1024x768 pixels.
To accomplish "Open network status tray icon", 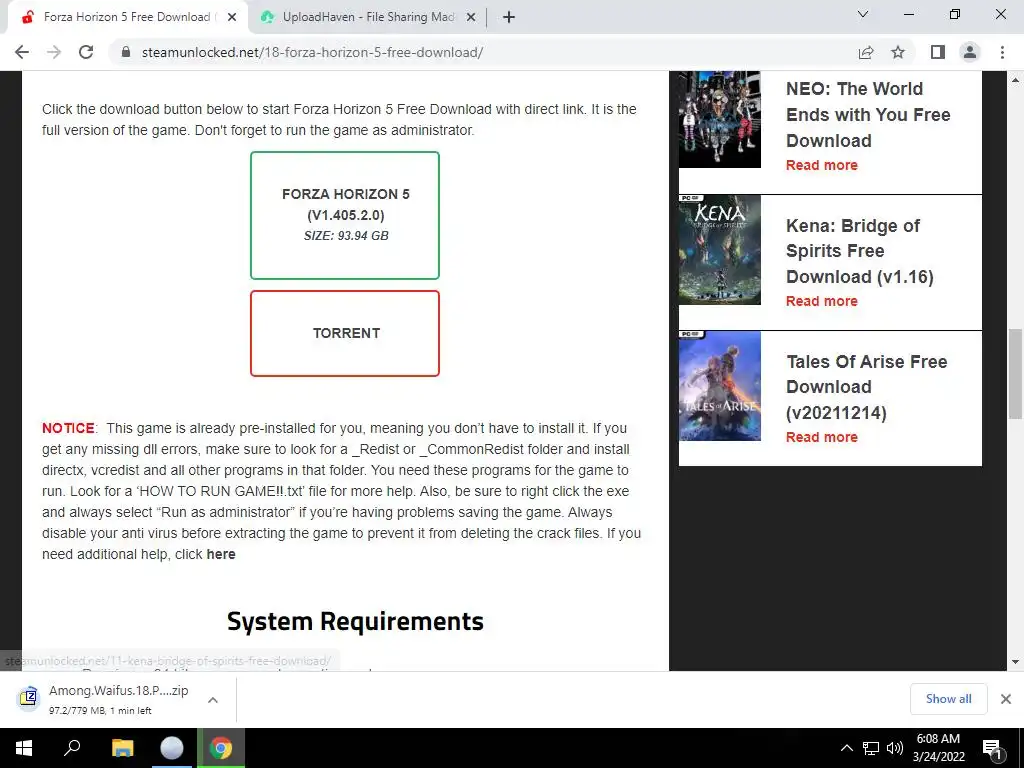I will click(x=871, y=748).
